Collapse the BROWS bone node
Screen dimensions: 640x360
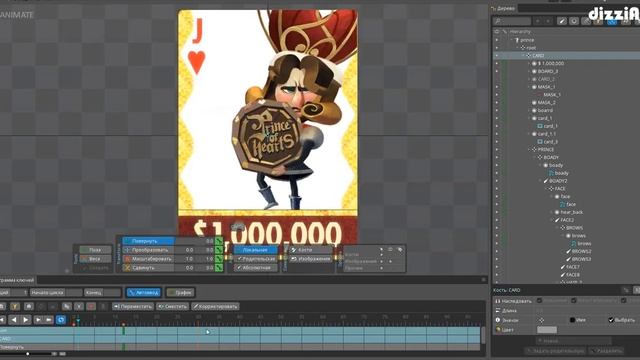click(558, 228)
